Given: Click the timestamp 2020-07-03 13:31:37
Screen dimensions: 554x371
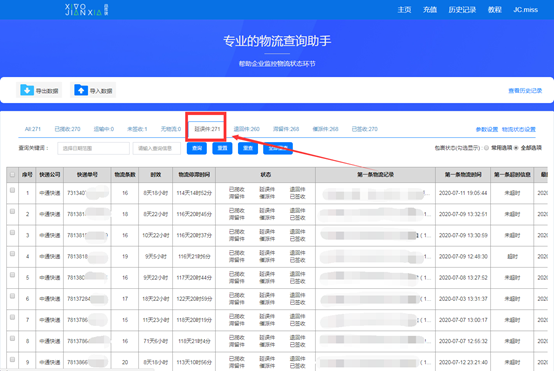Looking at the screenshot, I should coord(463,299).
